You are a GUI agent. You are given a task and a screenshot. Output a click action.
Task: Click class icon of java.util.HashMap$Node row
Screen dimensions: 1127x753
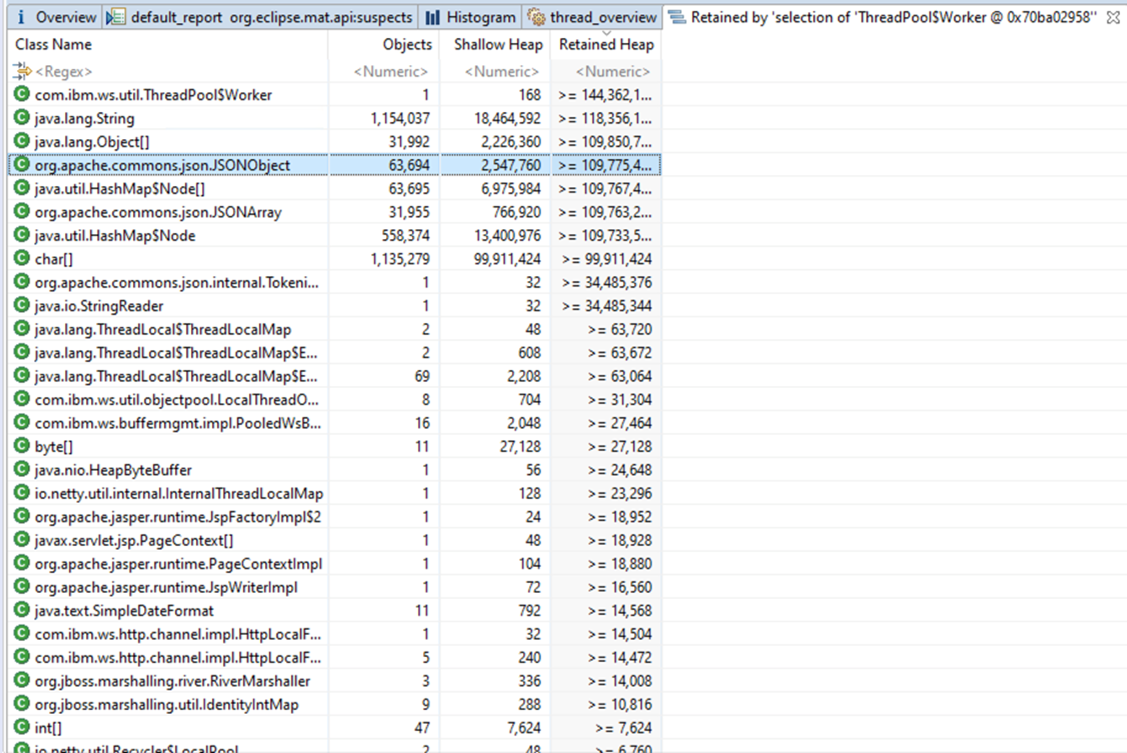pyautogui.click(x=22, y=235)
